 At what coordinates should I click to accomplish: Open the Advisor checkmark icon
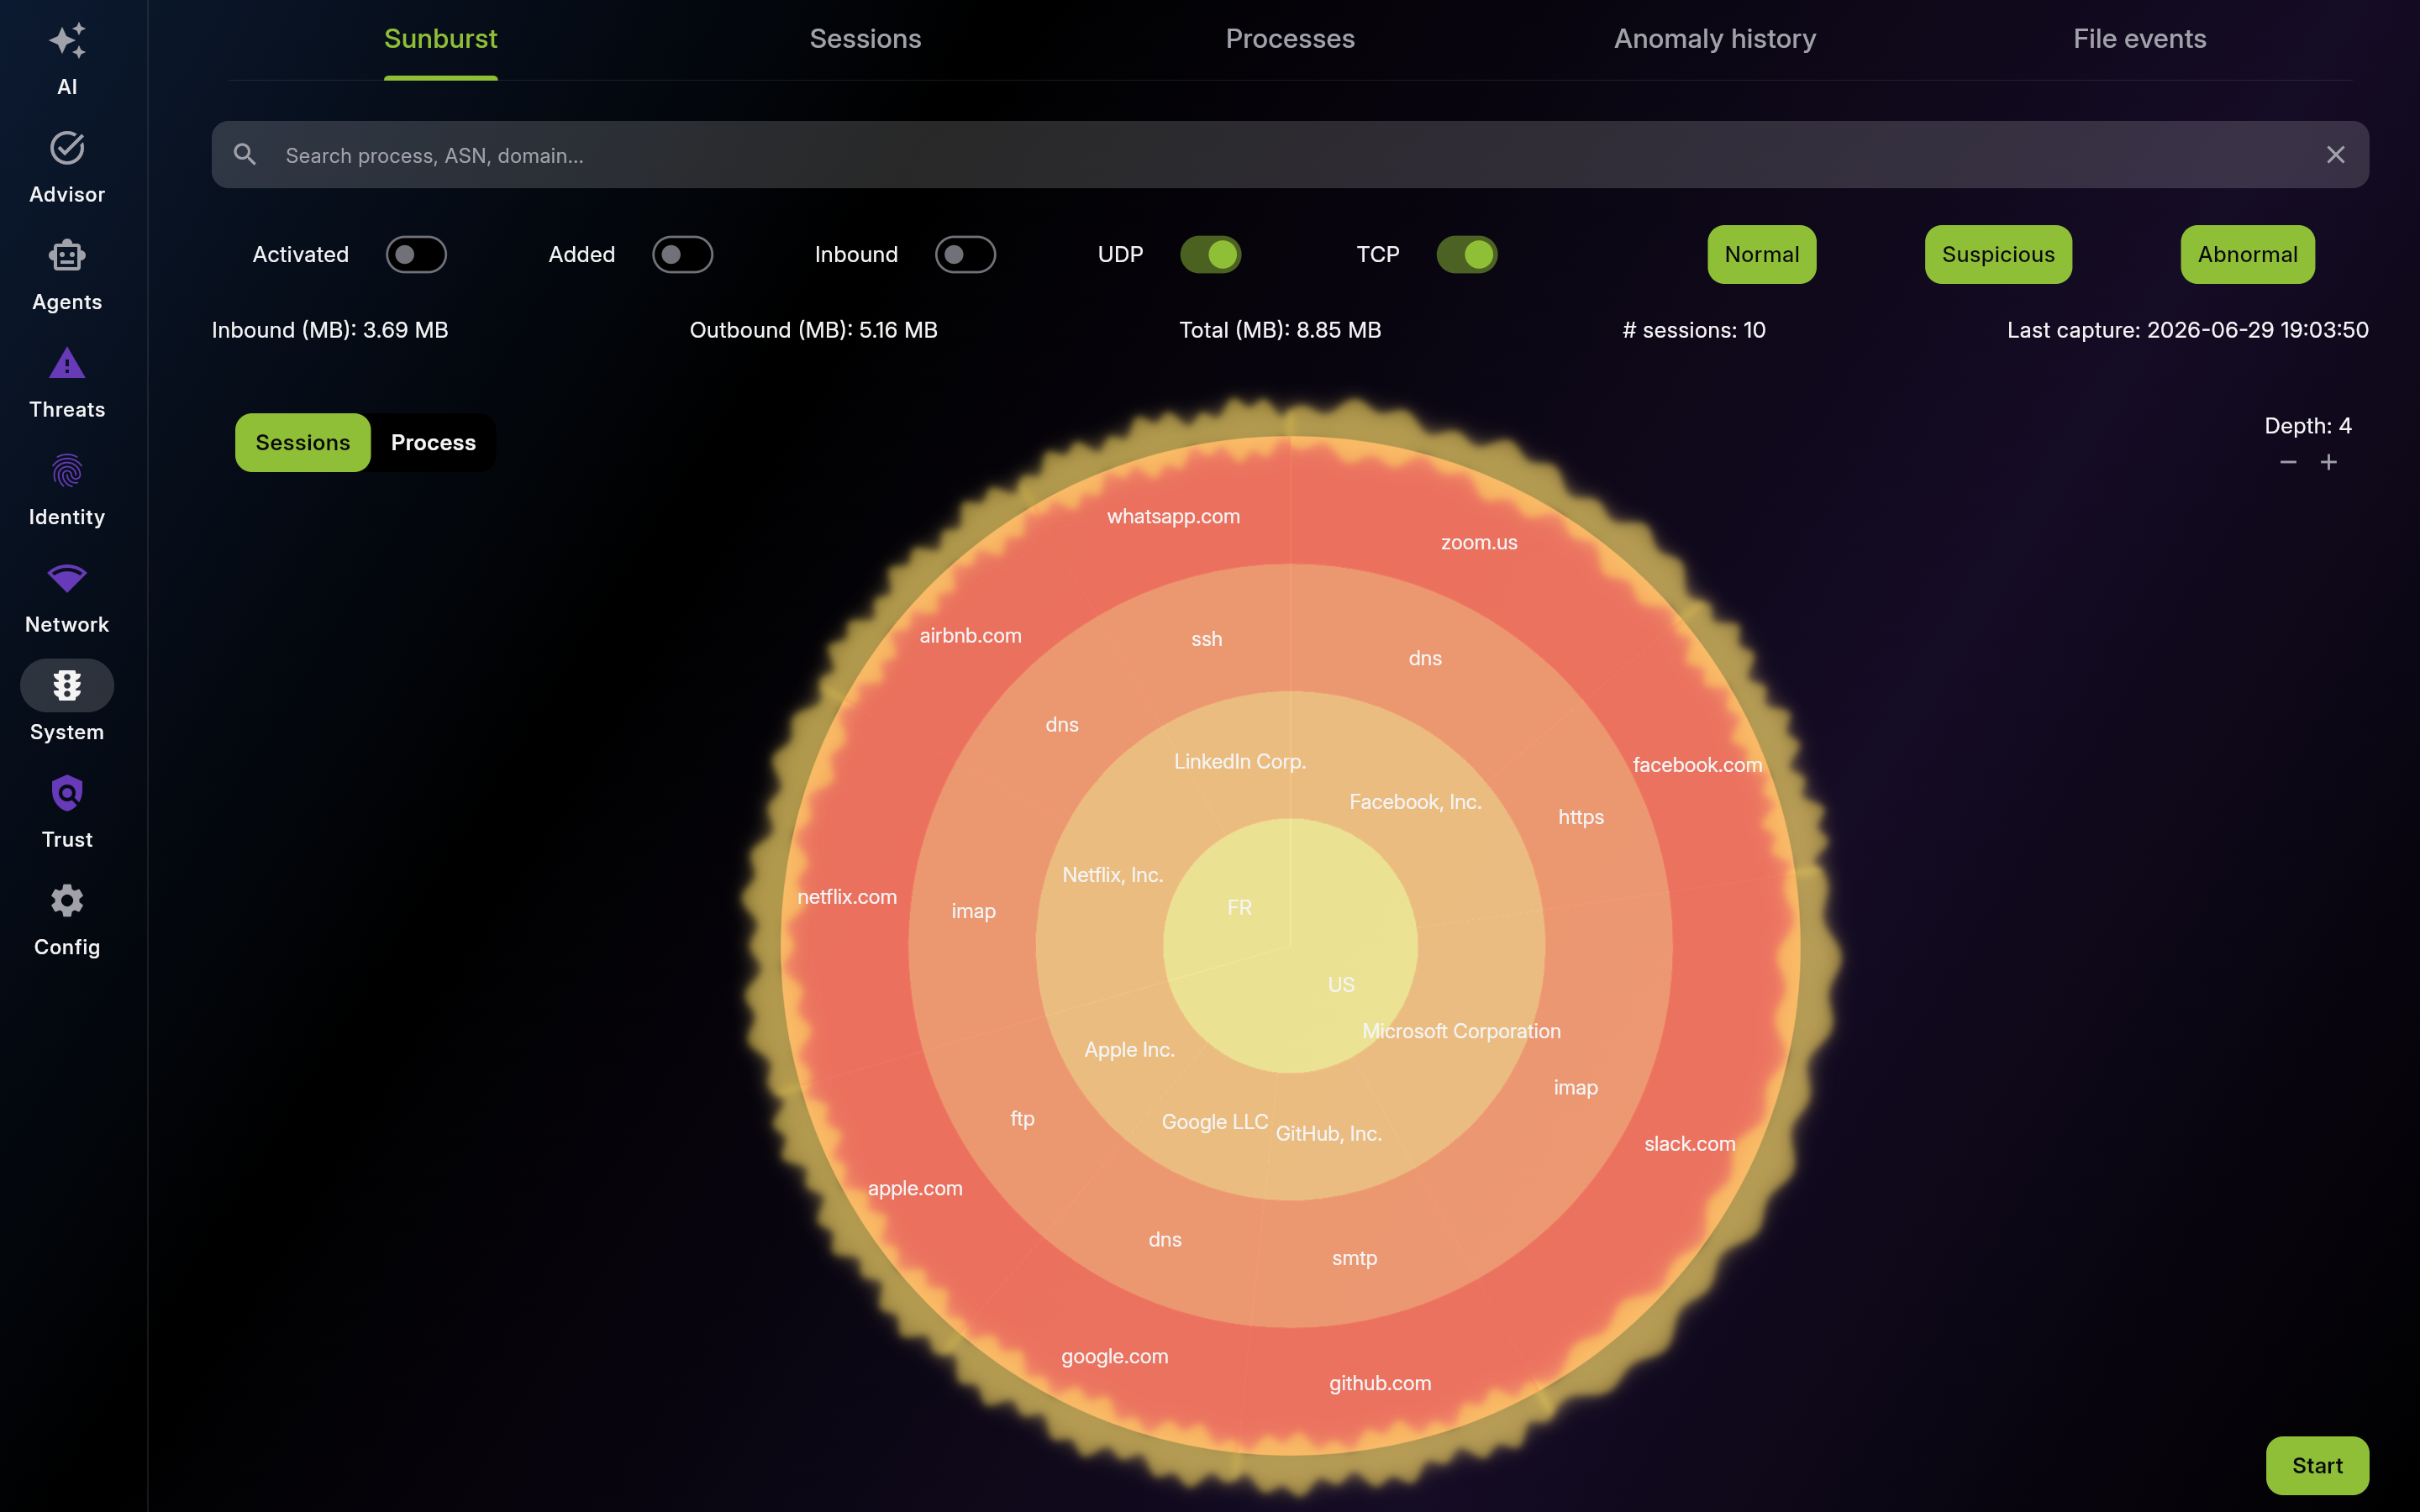coord(67,148)
